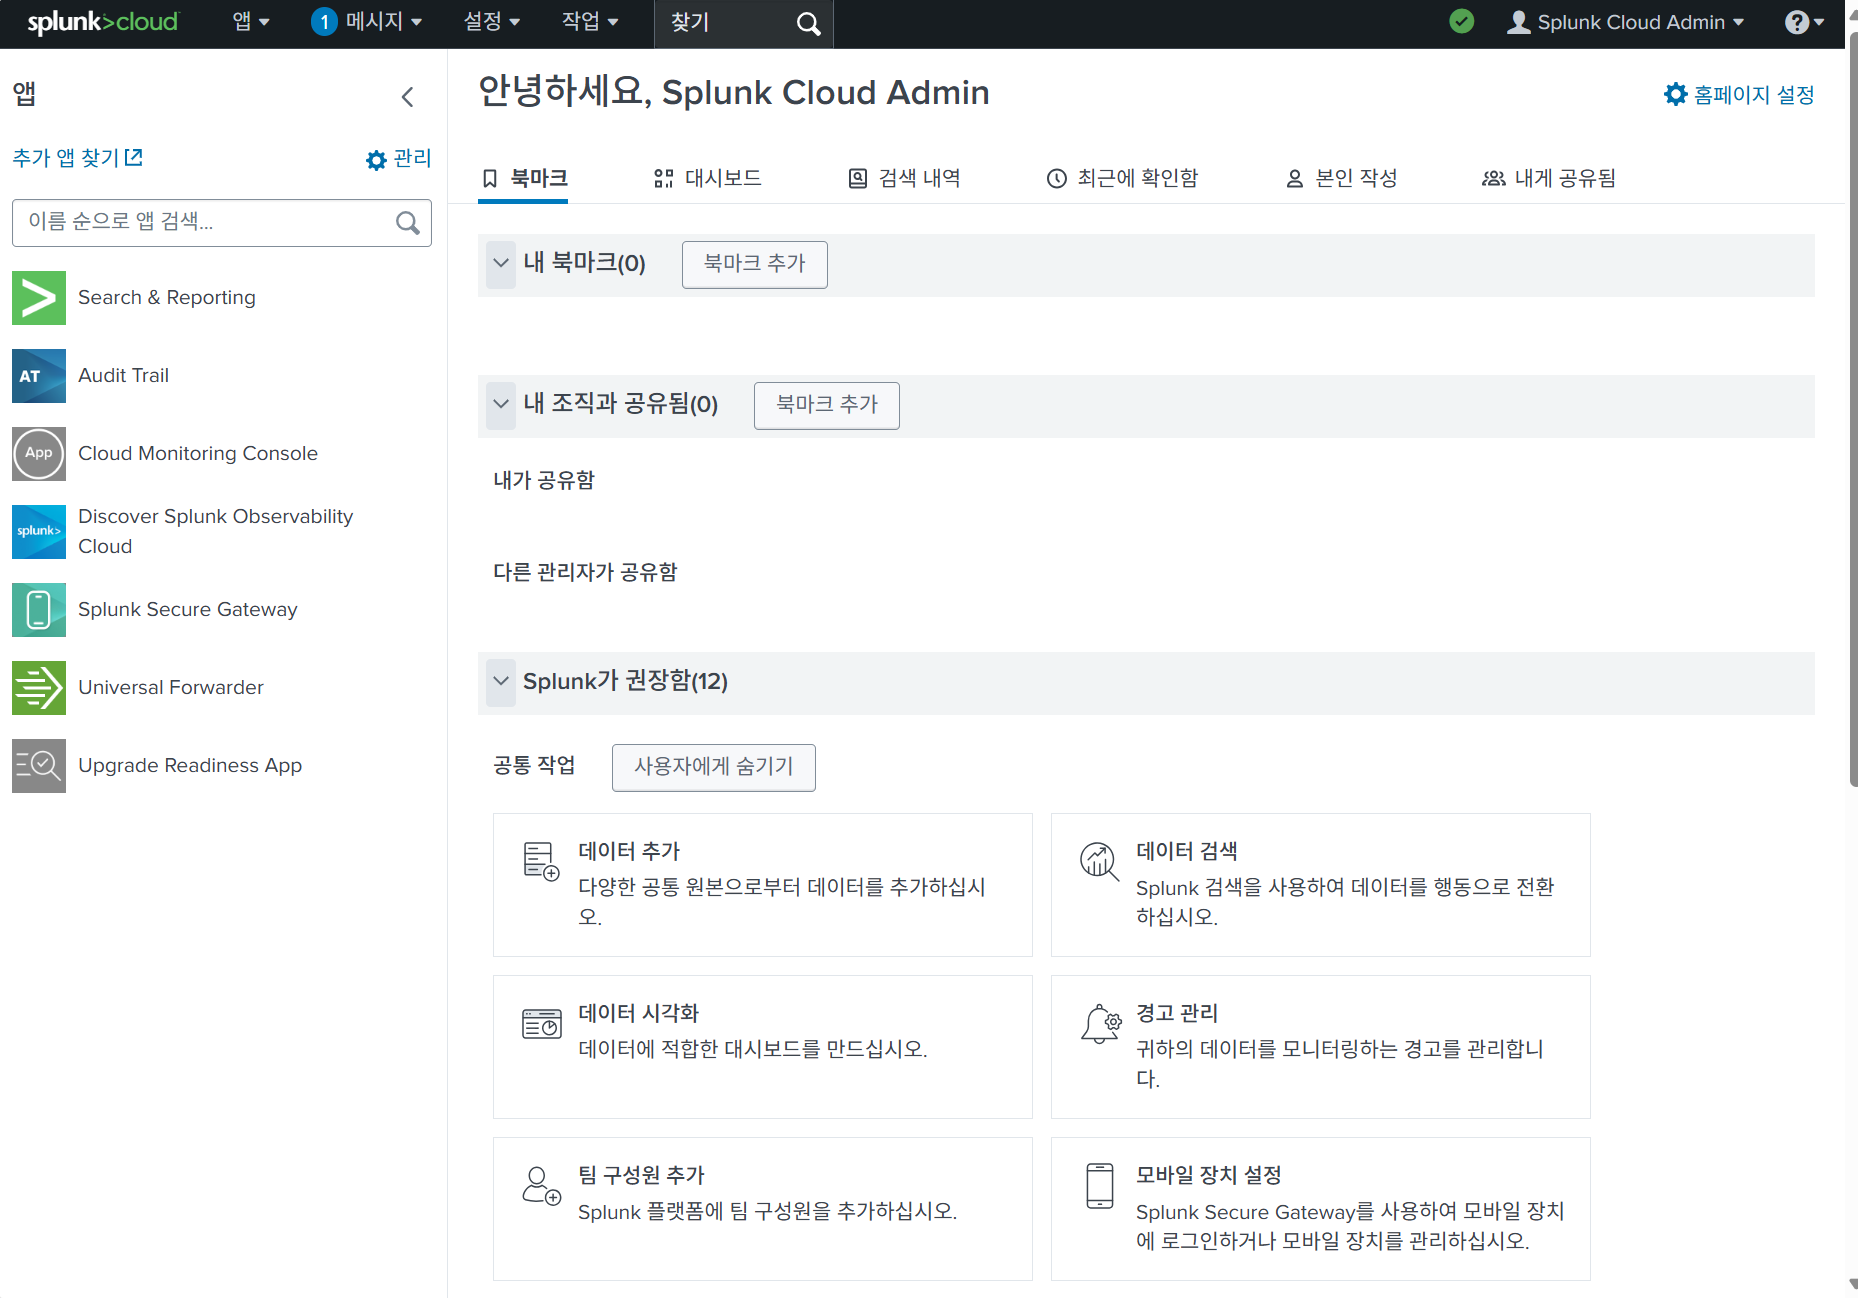This screenshot has width=1858, height=1298.
Task: Switch to the 검색 내역 tab
Action: click(x=905, y=179)
